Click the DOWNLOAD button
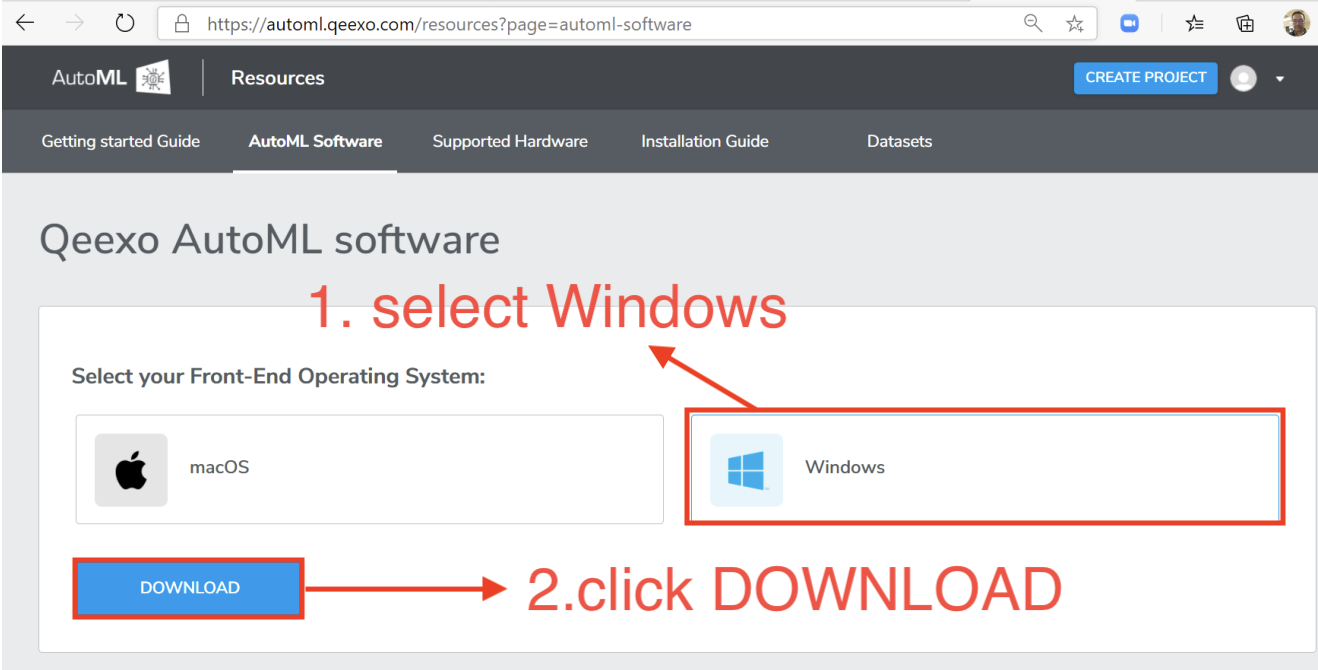The height and width of the screenshot is (670, 1318). click(190, 588)
